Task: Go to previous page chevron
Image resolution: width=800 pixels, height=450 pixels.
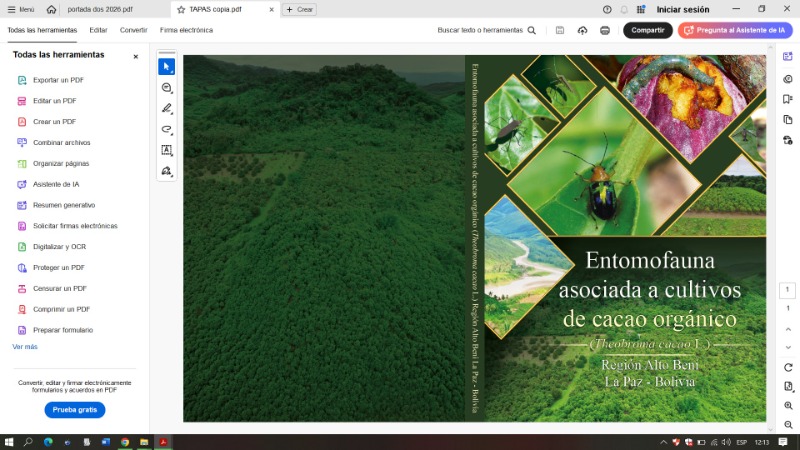Action: [788, 329]
